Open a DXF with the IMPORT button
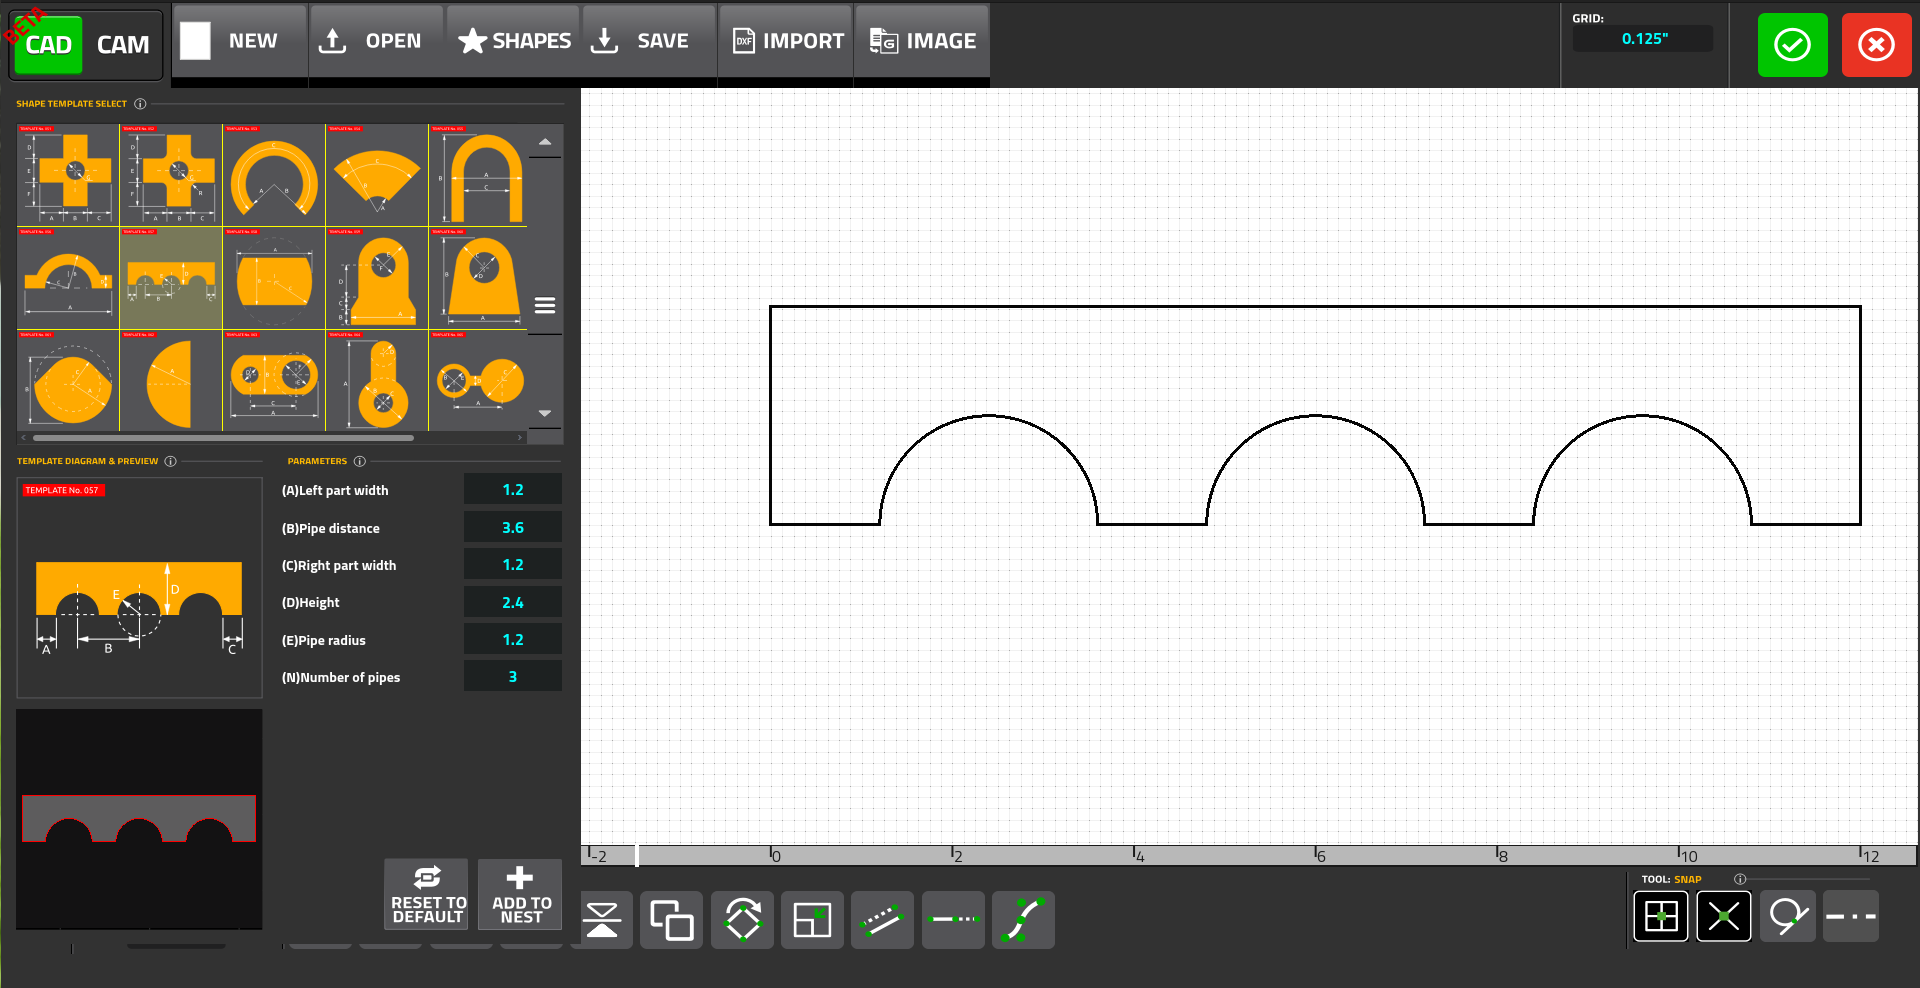The height and width of the screenshot is (988, 1920). (x=785, y=41)
